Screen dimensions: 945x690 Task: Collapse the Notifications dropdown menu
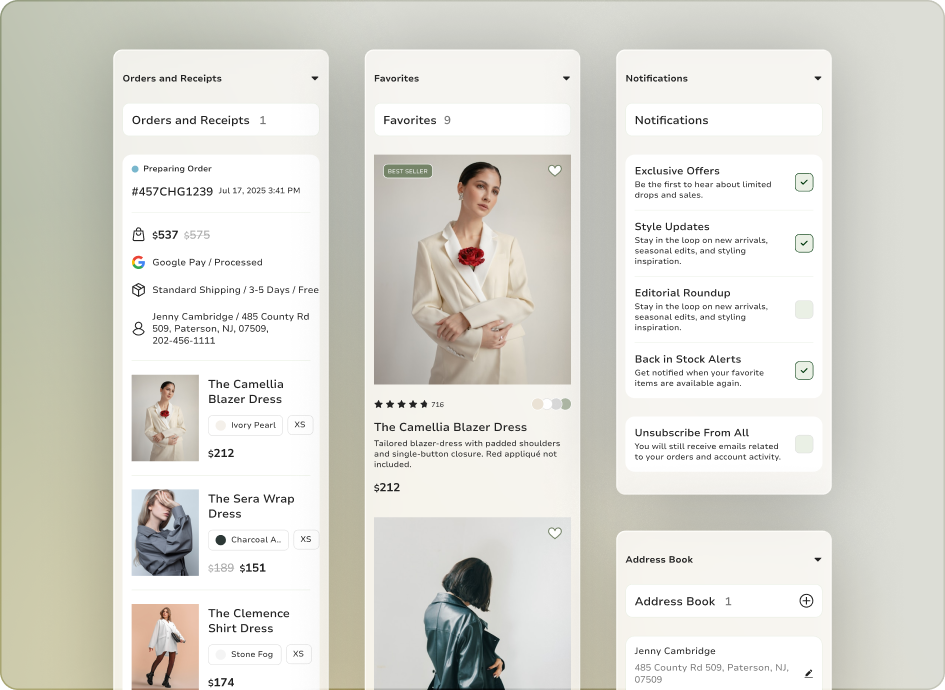click(817, 78)
